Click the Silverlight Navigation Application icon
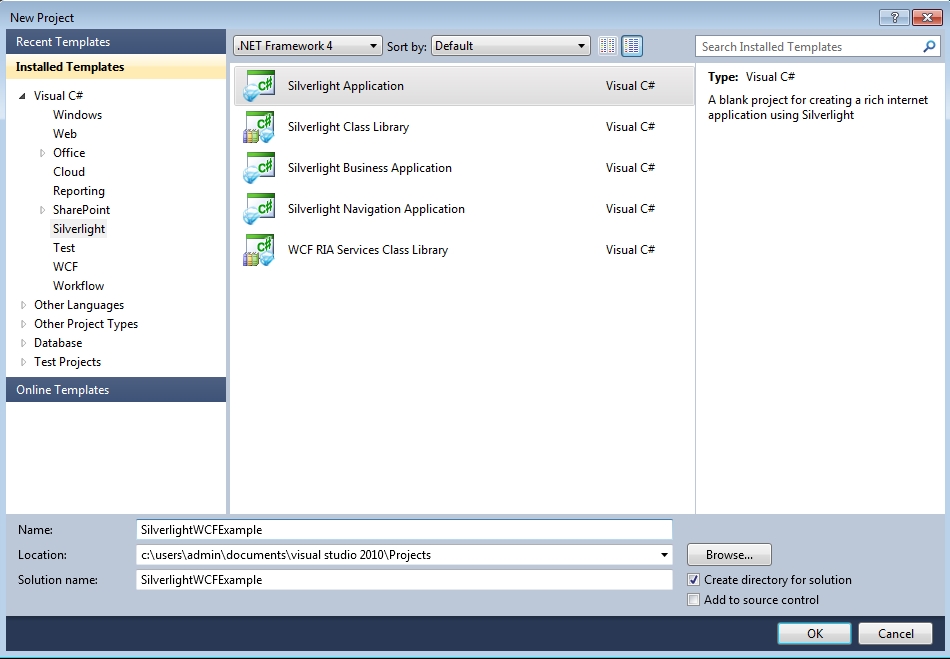The width and height of the screenshot is (950, 659). coord(259,209)
